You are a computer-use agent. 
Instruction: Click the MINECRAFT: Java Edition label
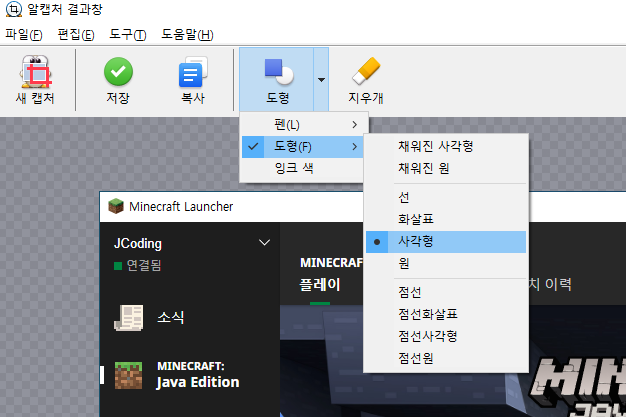click(198, 375)
